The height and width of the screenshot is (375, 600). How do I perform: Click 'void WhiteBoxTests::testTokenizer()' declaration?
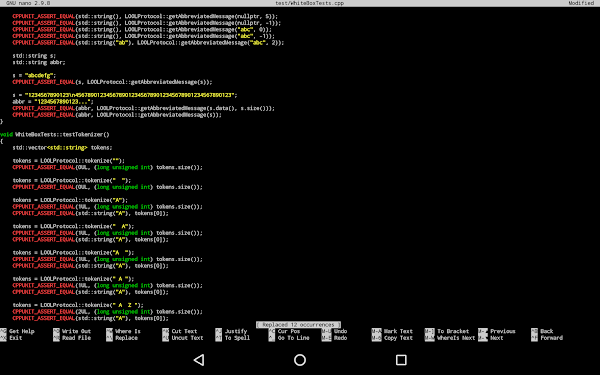pyautogui.click(x=55, y=135)
